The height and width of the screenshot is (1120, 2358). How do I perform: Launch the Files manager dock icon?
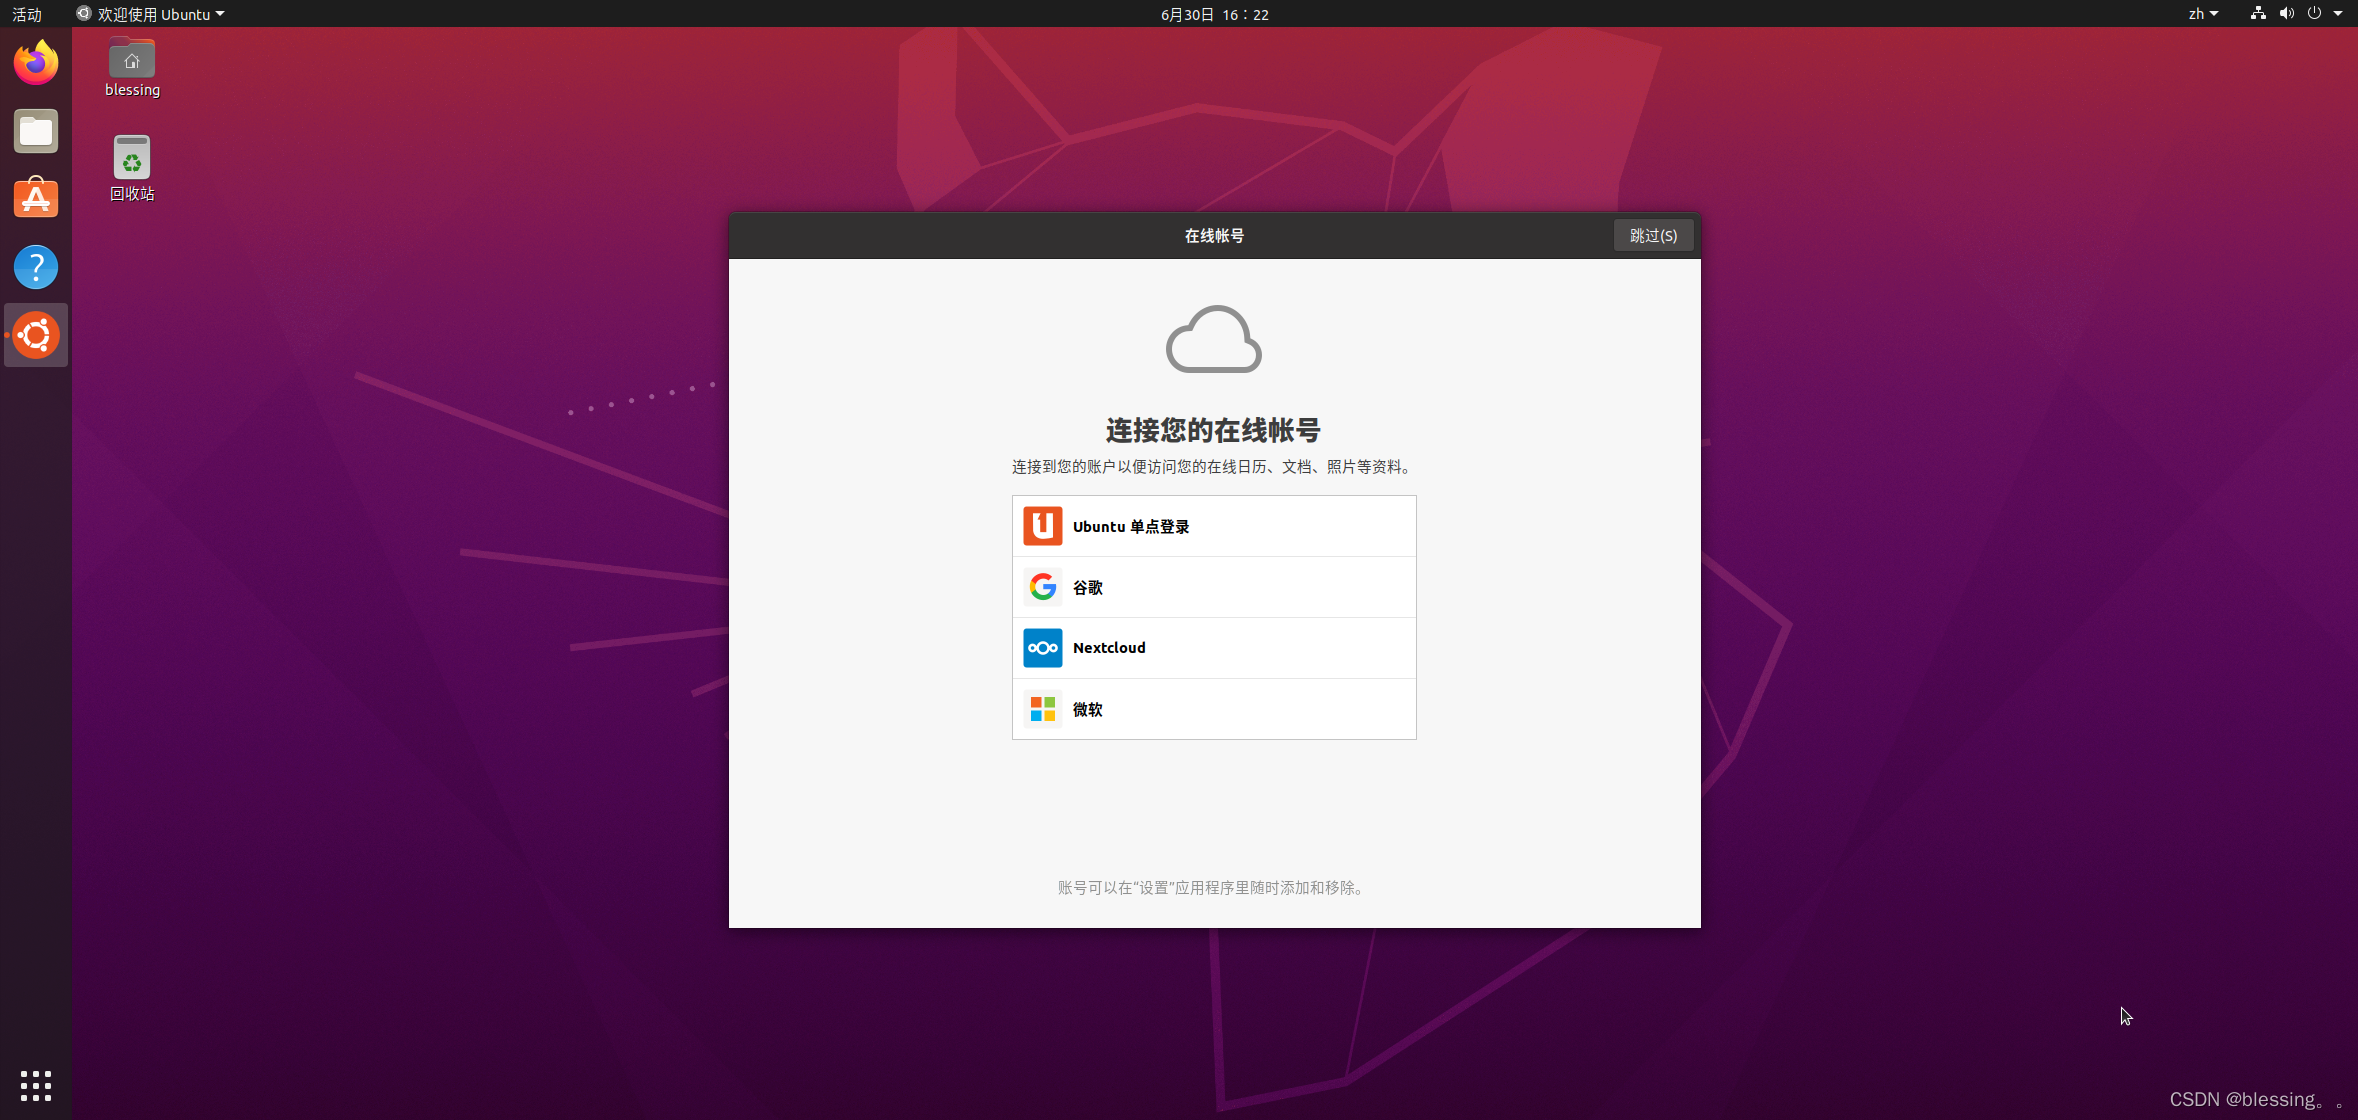(x=36, y=131)
